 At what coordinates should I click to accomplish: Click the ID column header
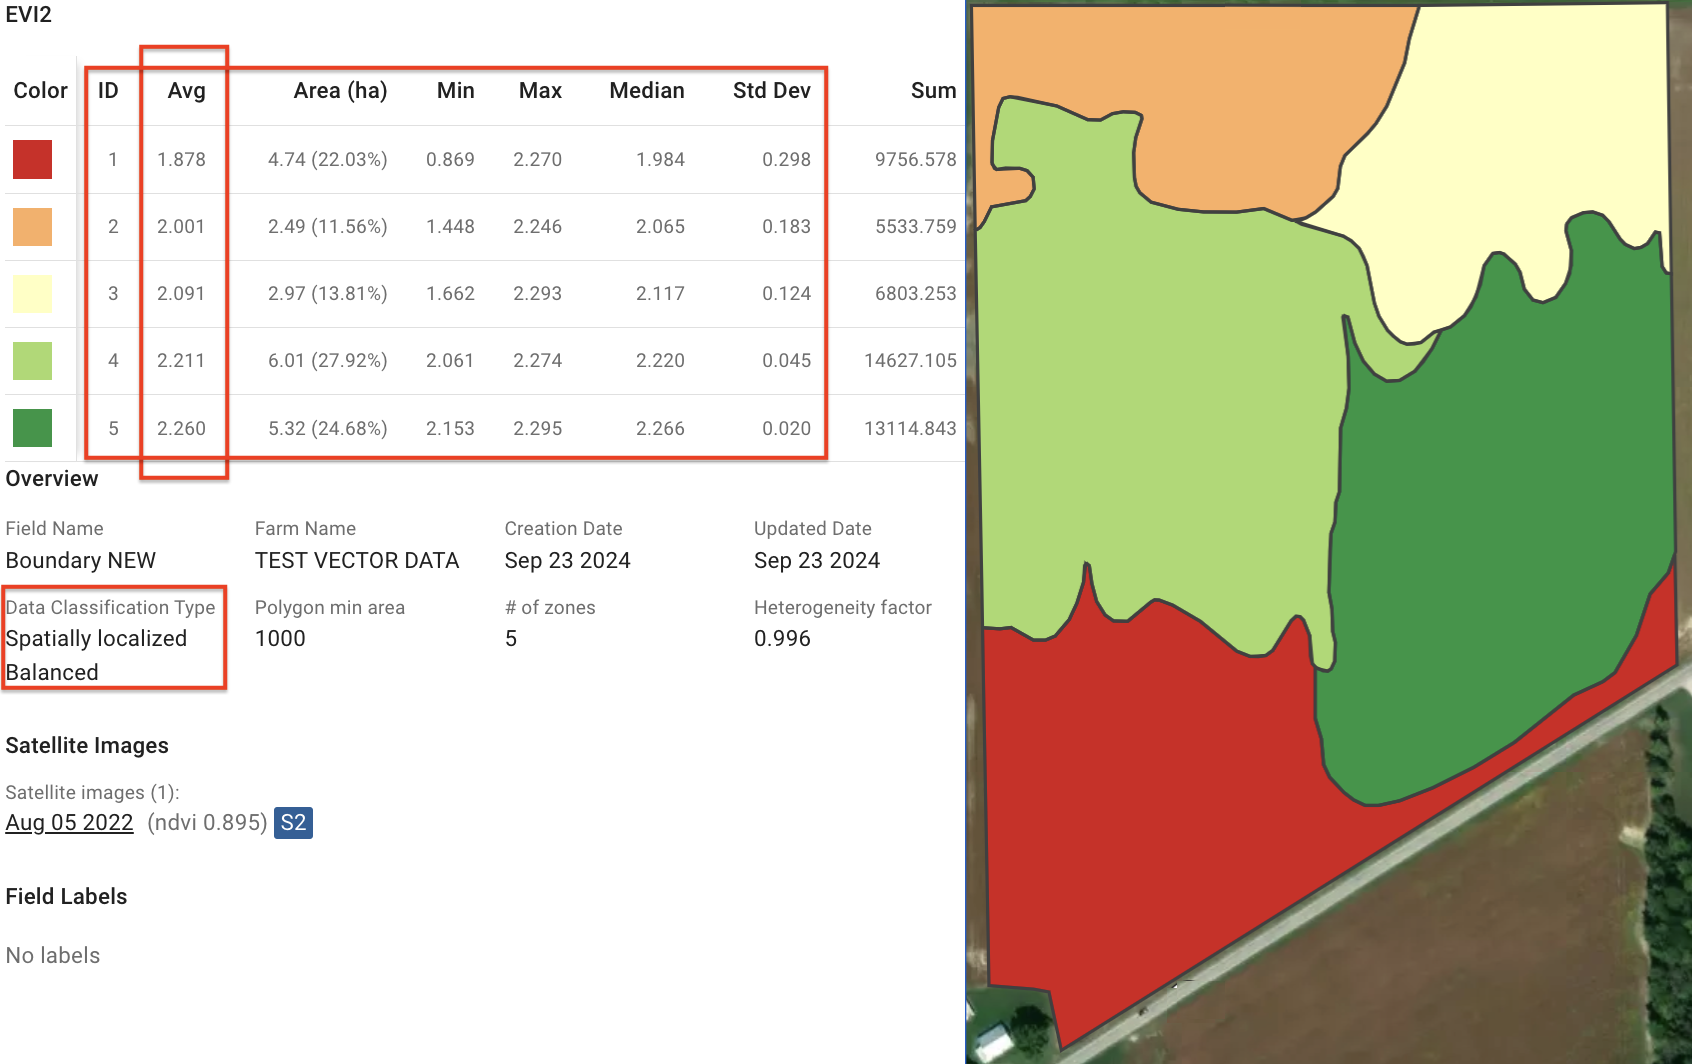point(108,91)
